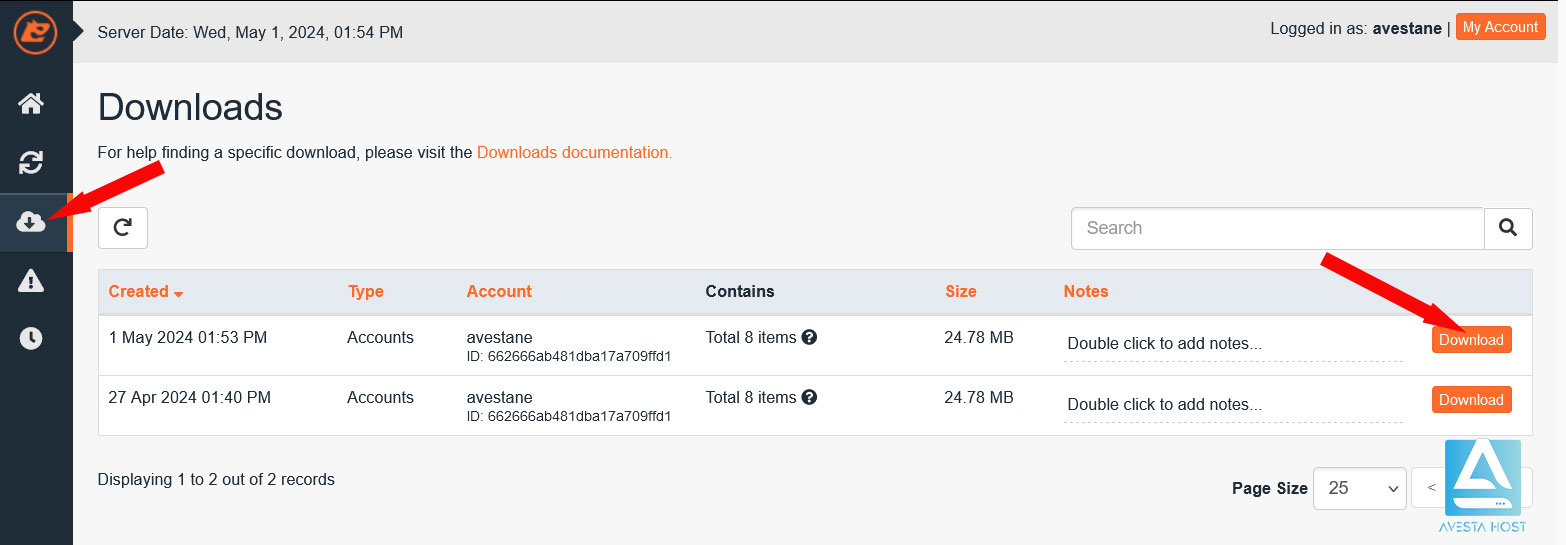
Task: Download the 27 Apr 2024 backup
Action: coord(1471,400)
